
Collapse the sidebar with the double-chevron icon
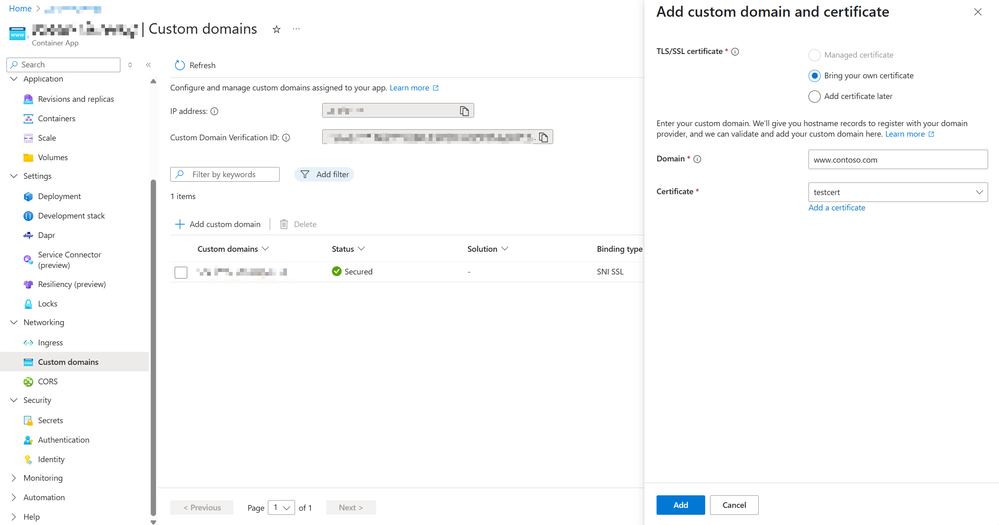click(148, 65)
